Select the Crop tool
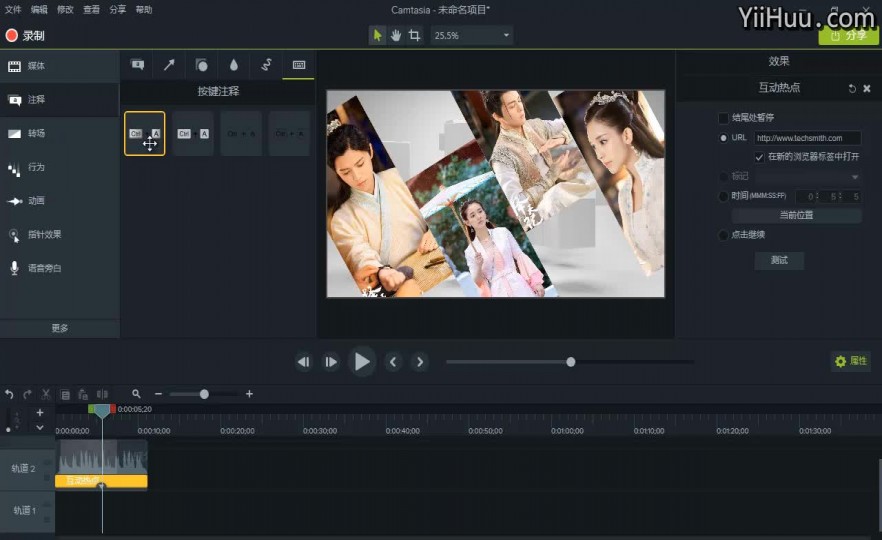This screenshot has width=882, height=540. (x=415, y=35)
